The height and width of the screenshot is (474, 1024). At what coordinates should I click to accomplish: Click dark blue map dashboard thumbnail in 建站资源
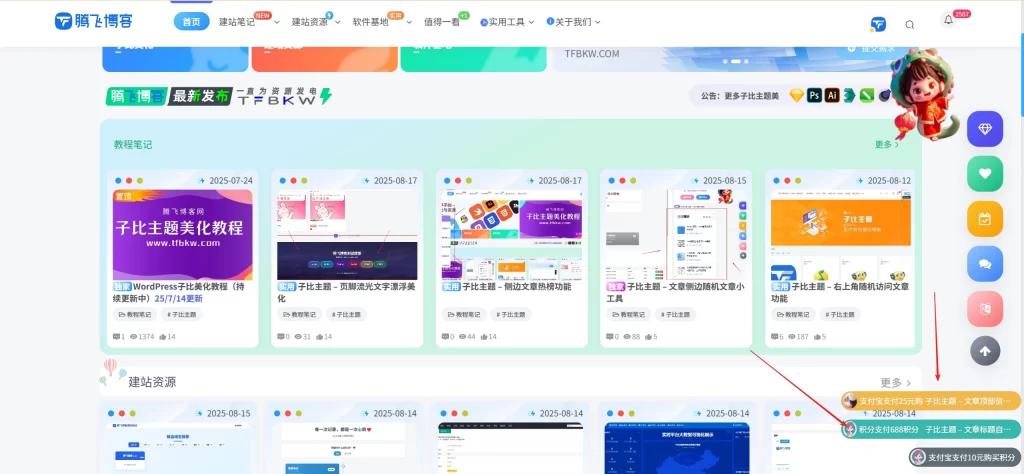pos(677,448)
